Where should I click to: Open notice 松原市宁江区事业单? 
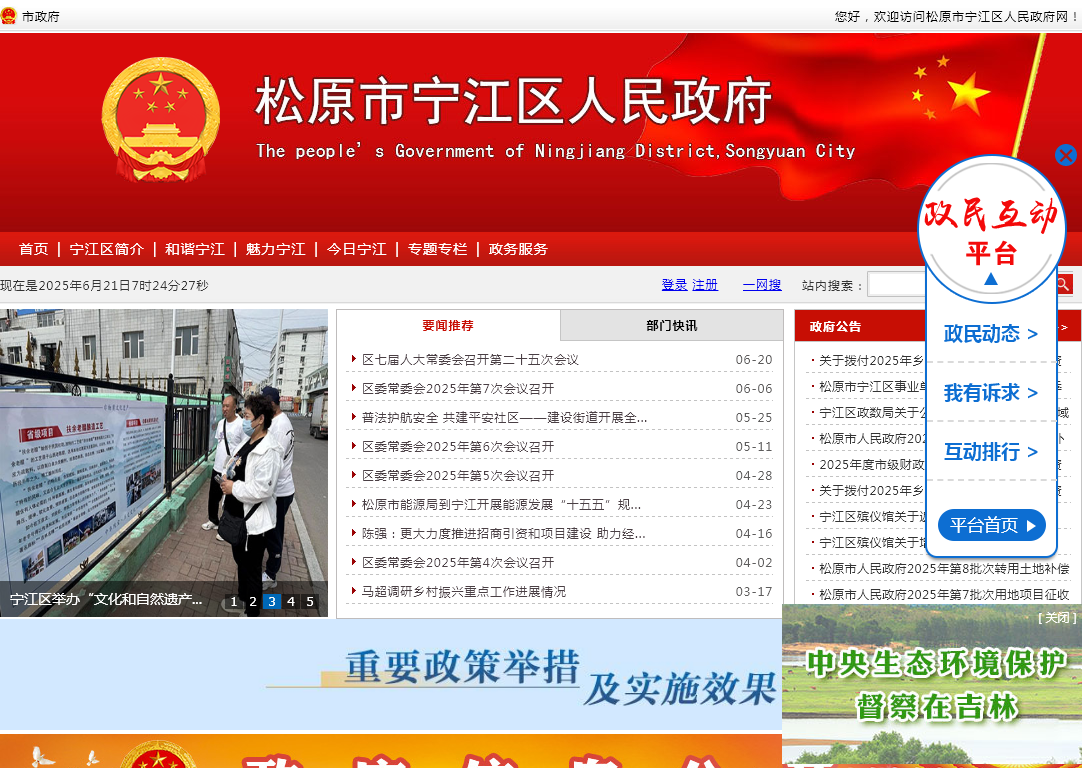click(x=872, y=386)
